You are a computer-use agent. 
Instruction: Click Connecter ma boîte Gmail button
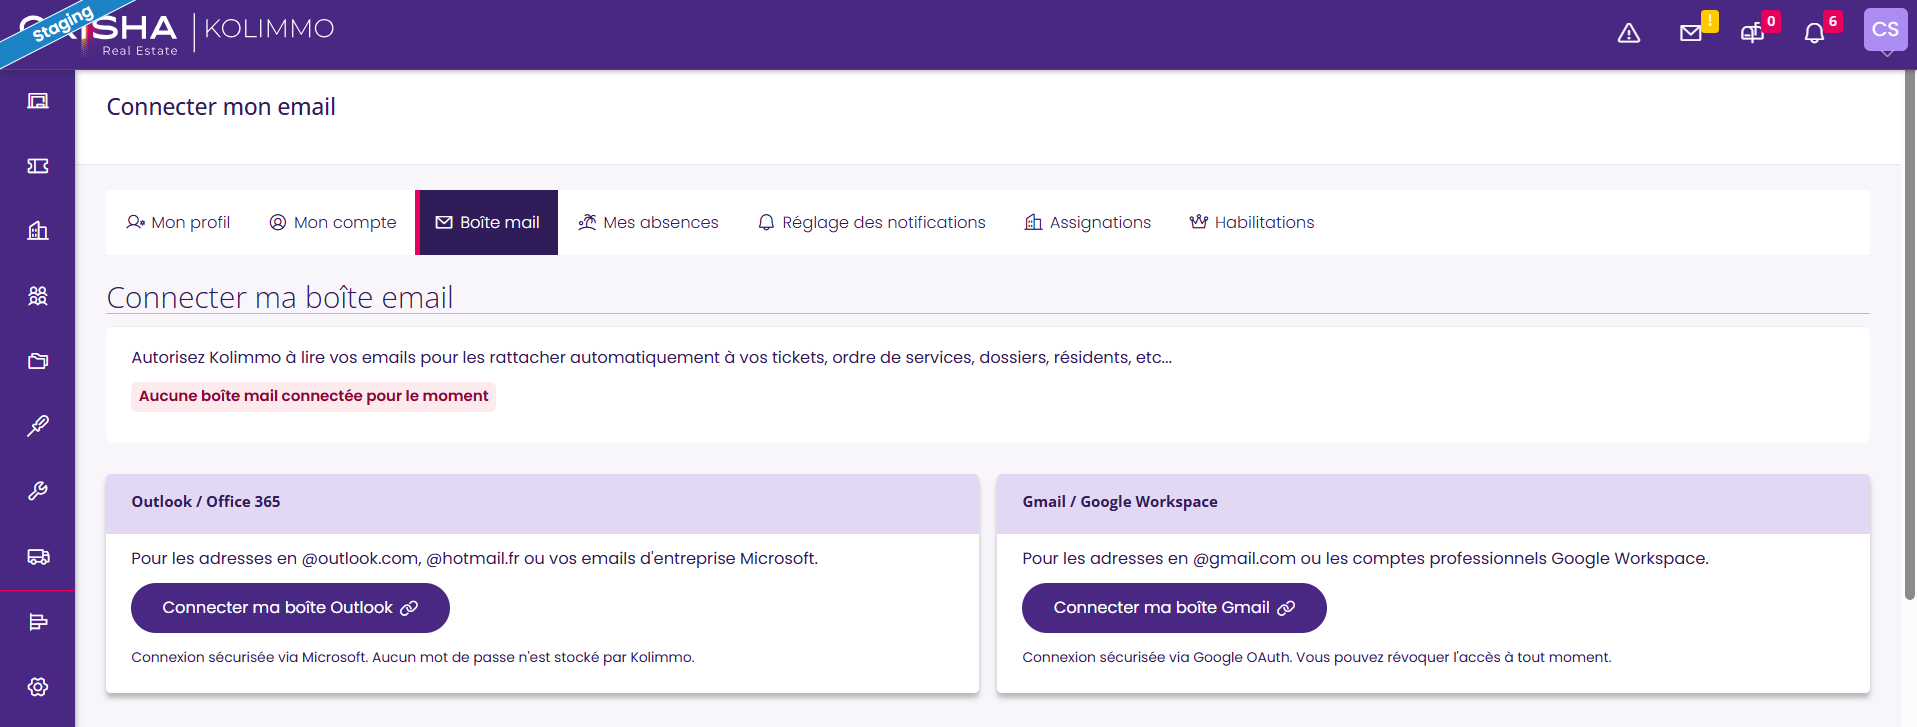click(x=1174, y=608)
